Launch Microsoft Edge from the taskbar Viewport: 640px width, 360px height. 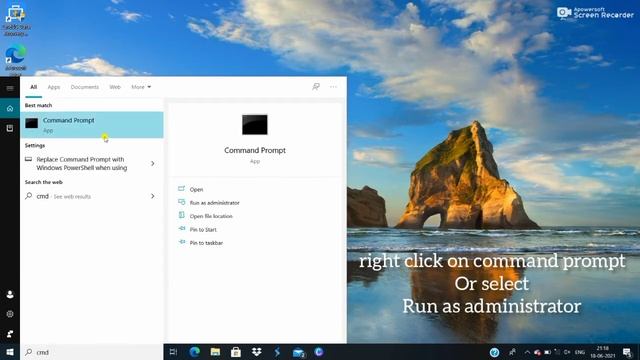coord(194,352)
